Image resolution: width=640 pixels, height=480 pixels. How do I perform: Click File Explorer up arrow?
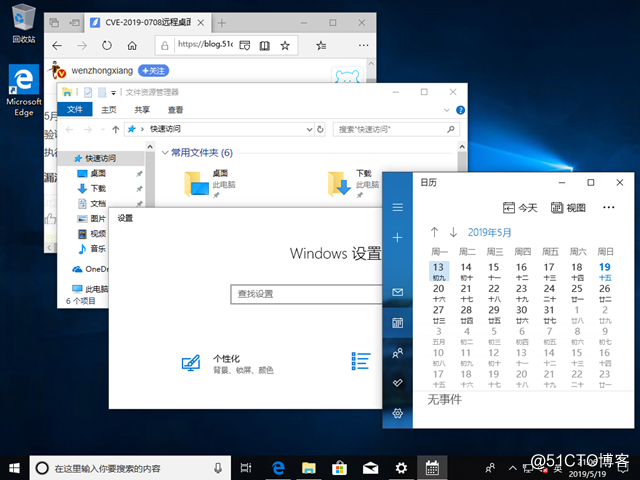116,129
